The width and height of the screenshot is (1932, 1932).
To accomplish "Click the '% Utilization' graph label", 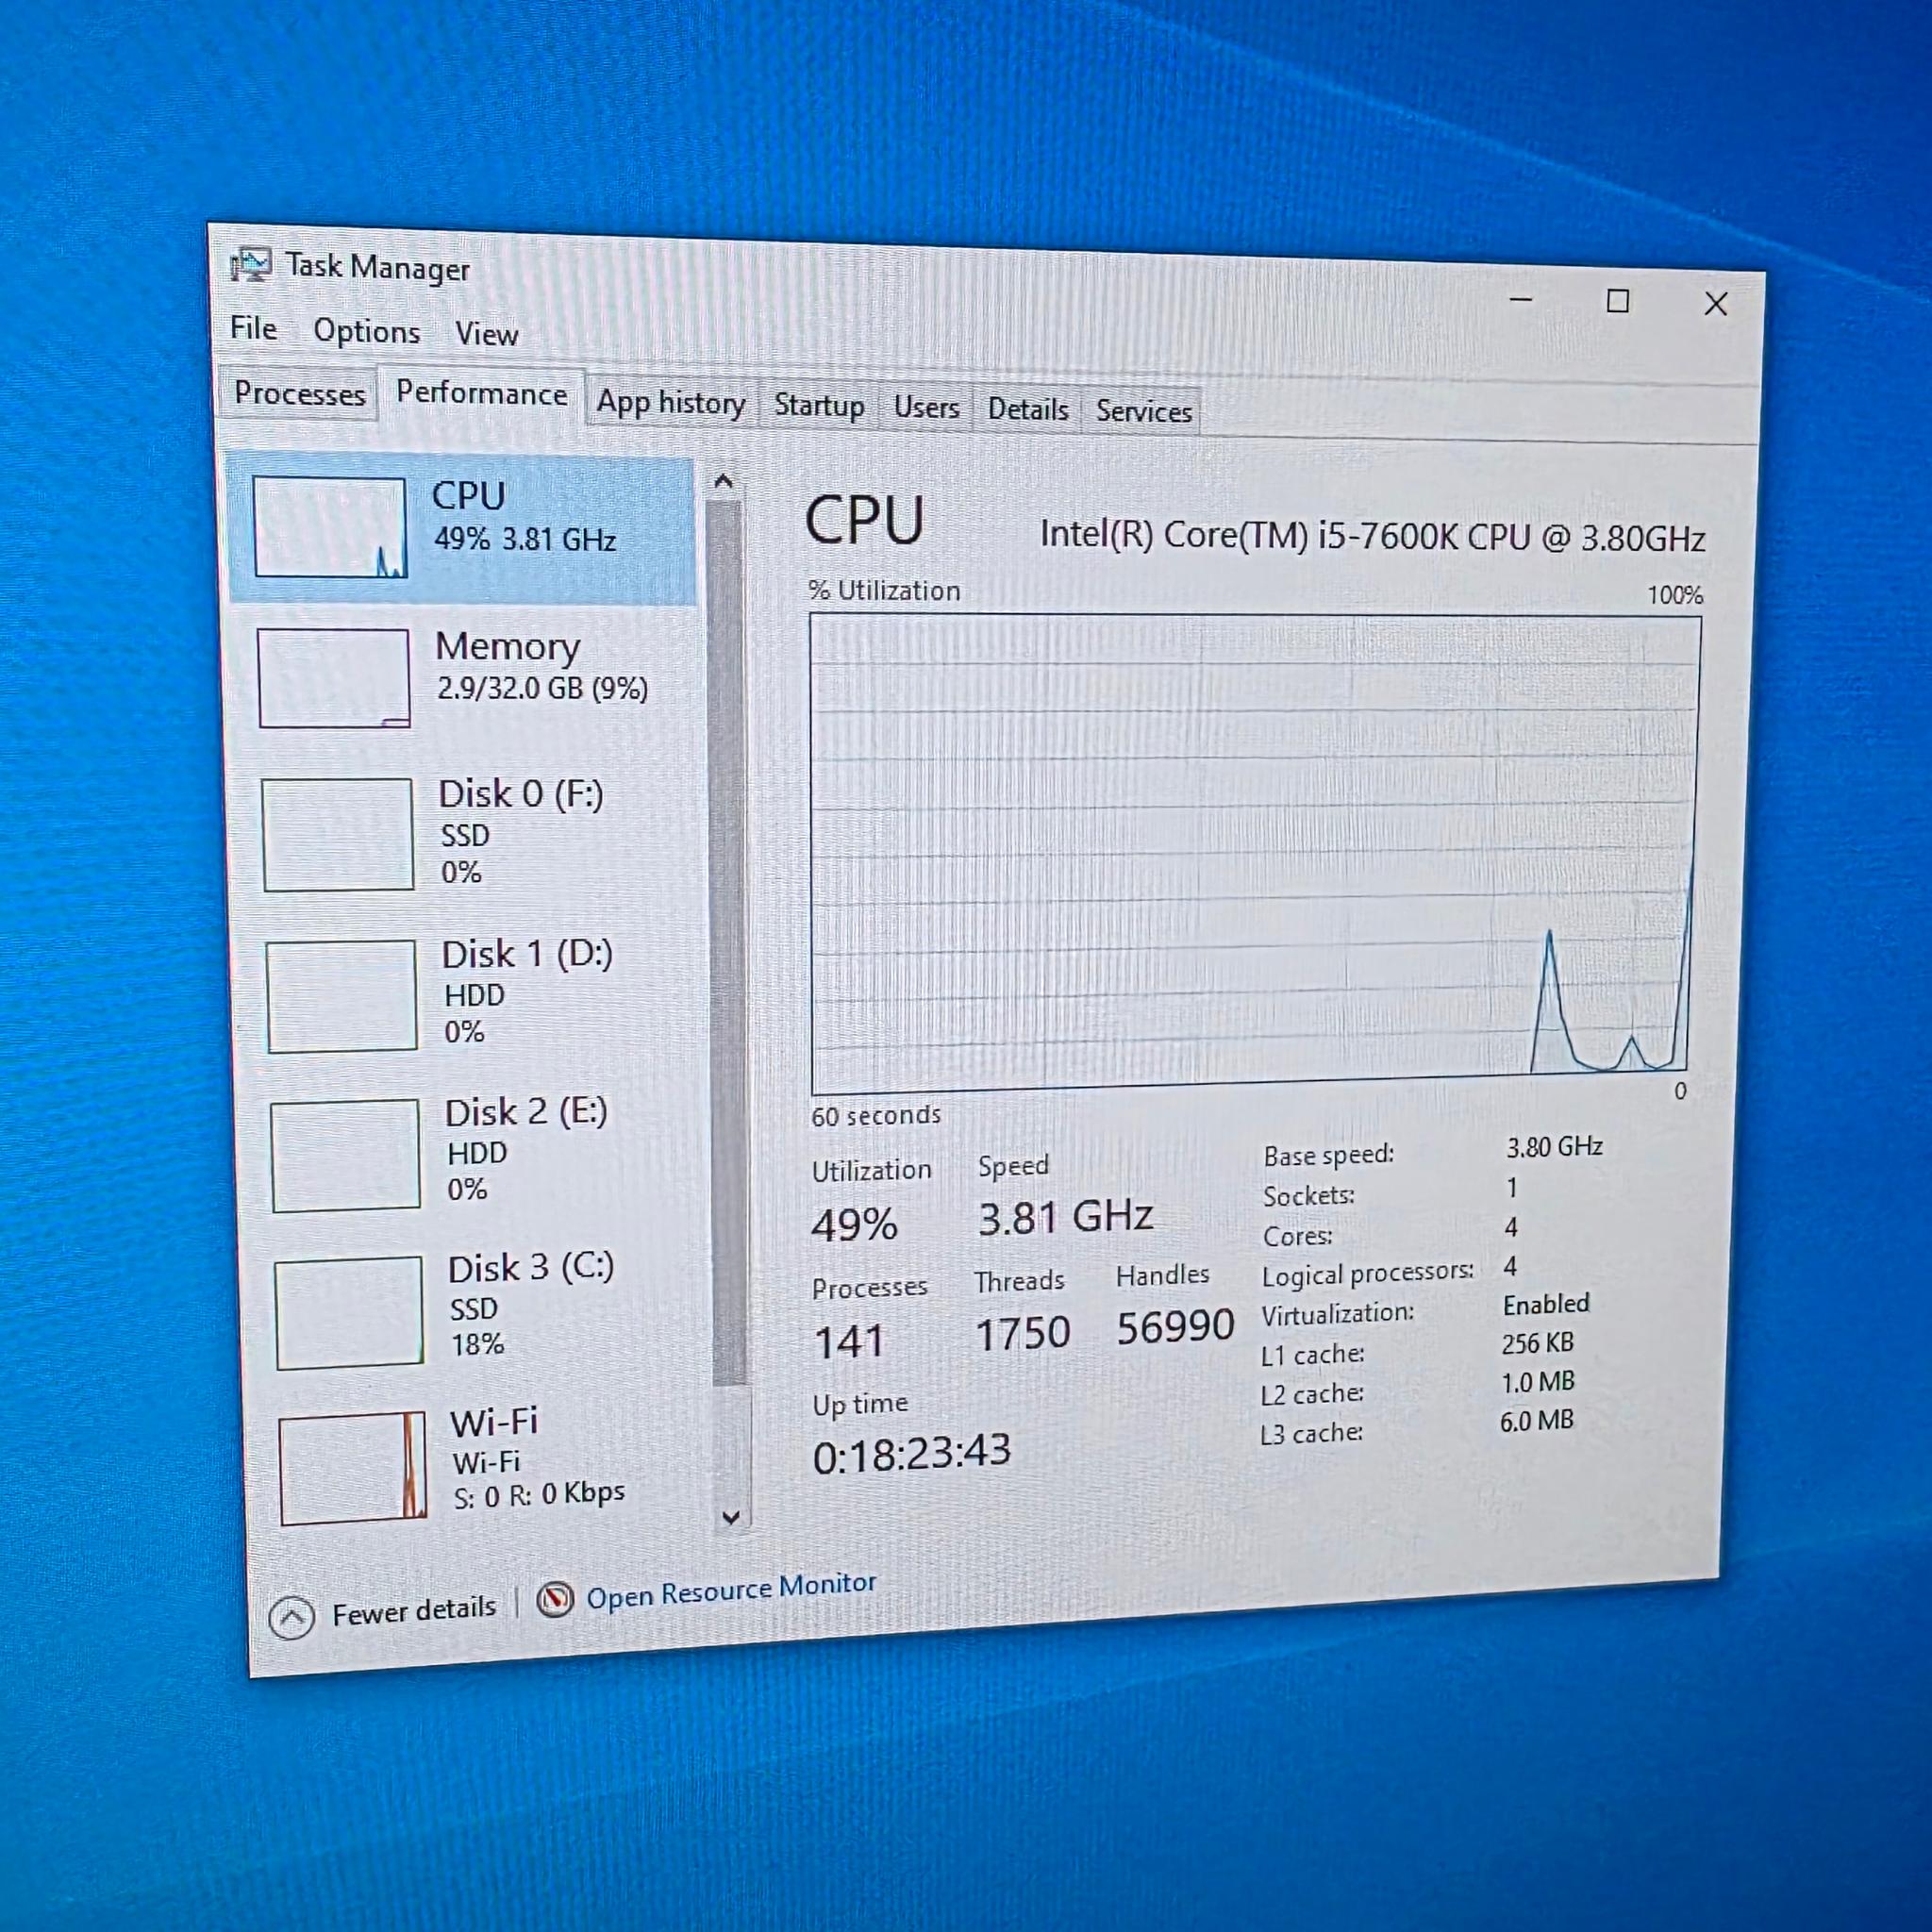I will coord(884,591).
